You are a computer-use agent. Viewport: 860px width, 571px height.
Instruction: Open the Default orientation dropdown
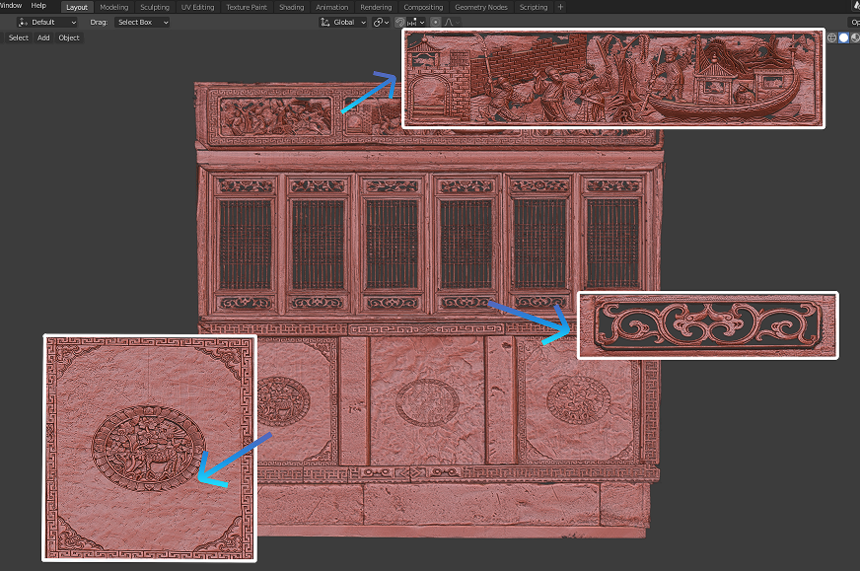pyautogui.click(x=47, y=22)
